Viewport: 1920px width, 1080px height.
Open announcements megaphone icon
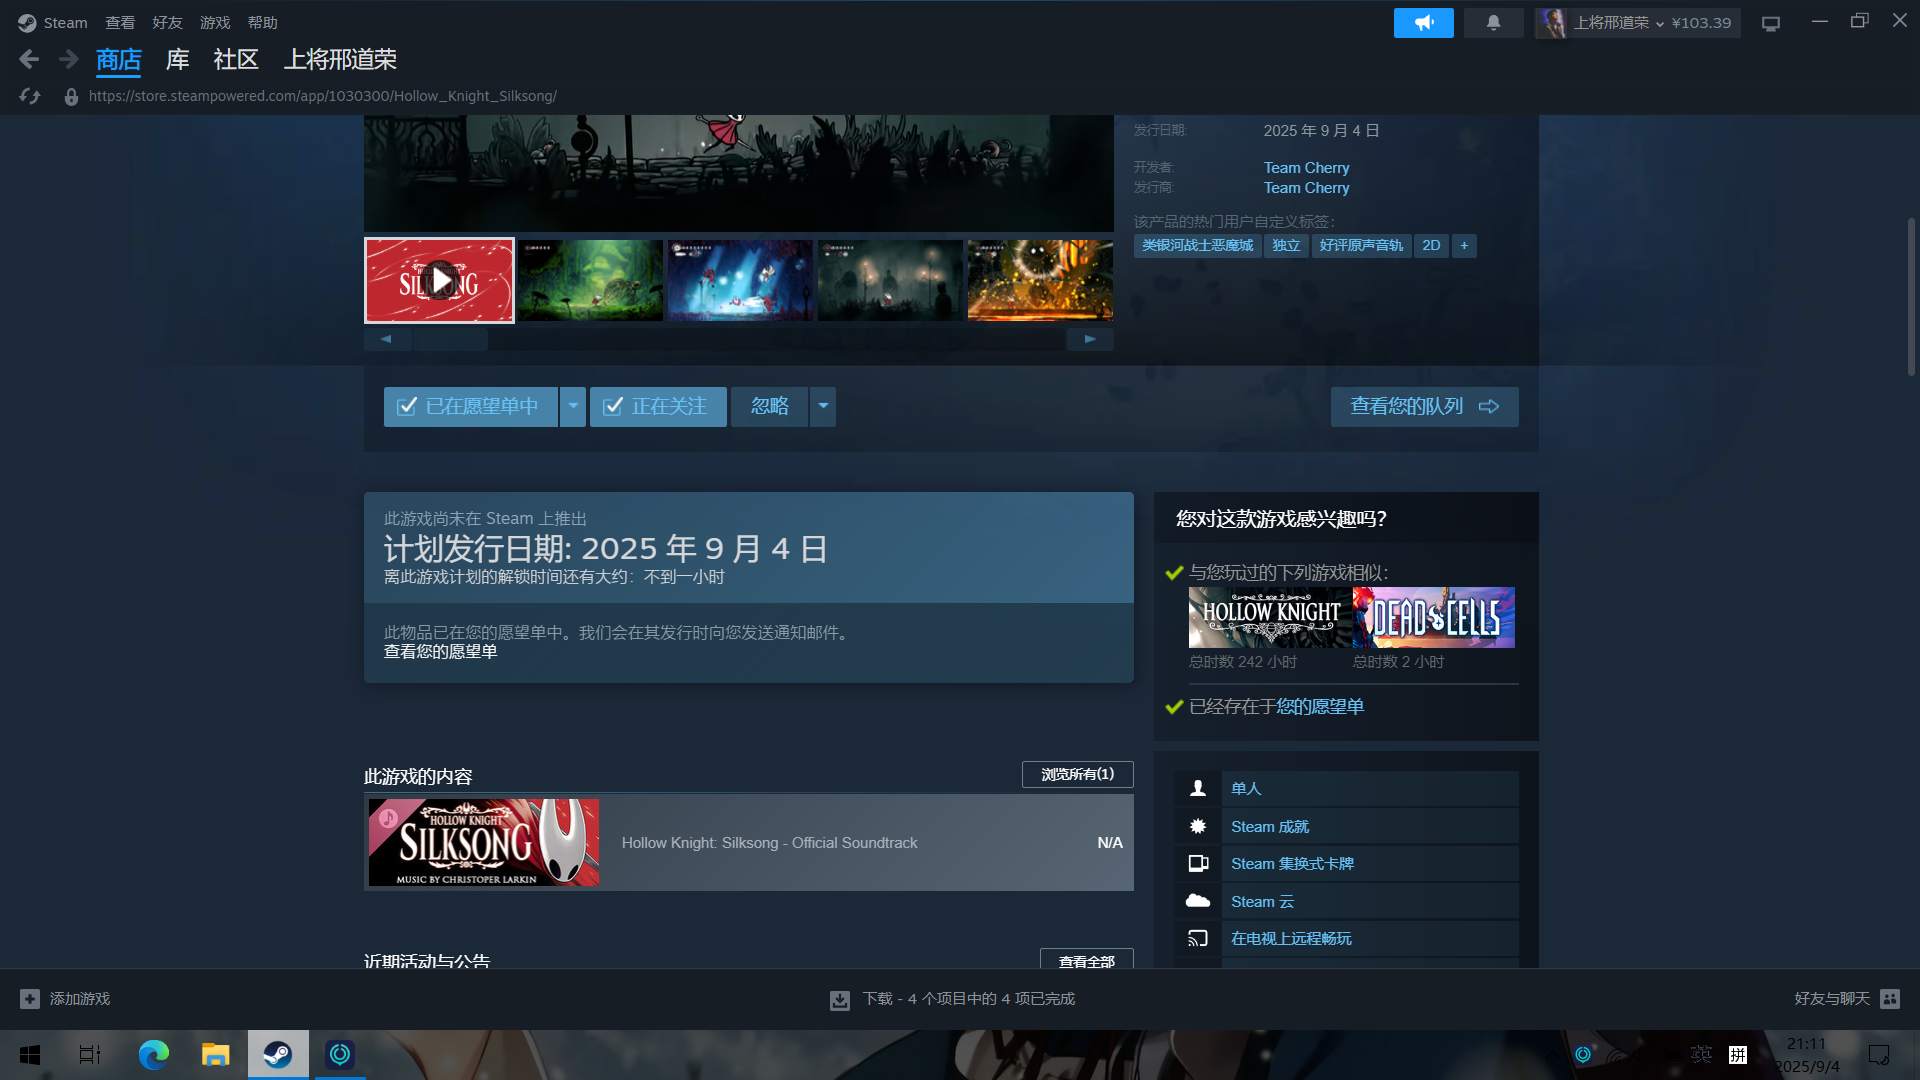(1423, 23)
